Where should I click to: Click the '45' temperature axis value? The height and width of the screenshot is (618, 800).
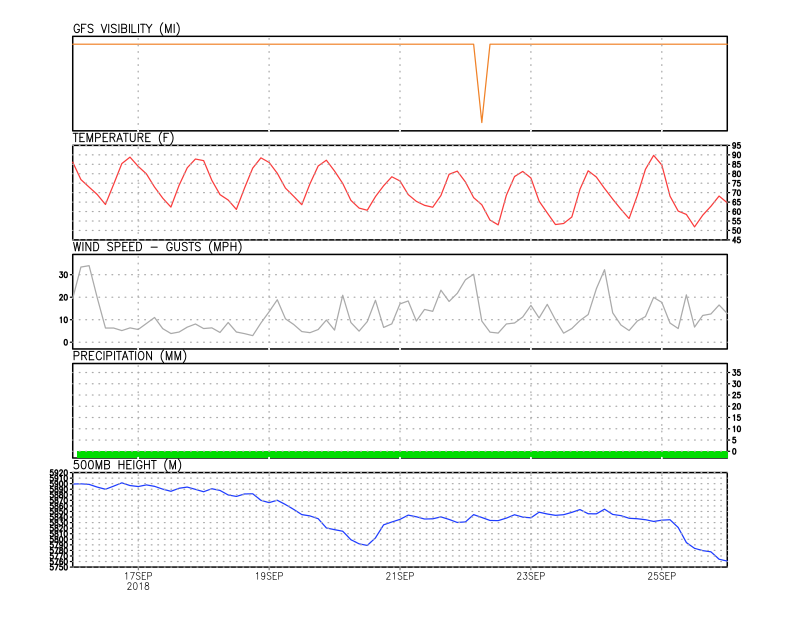pos(736,240)
